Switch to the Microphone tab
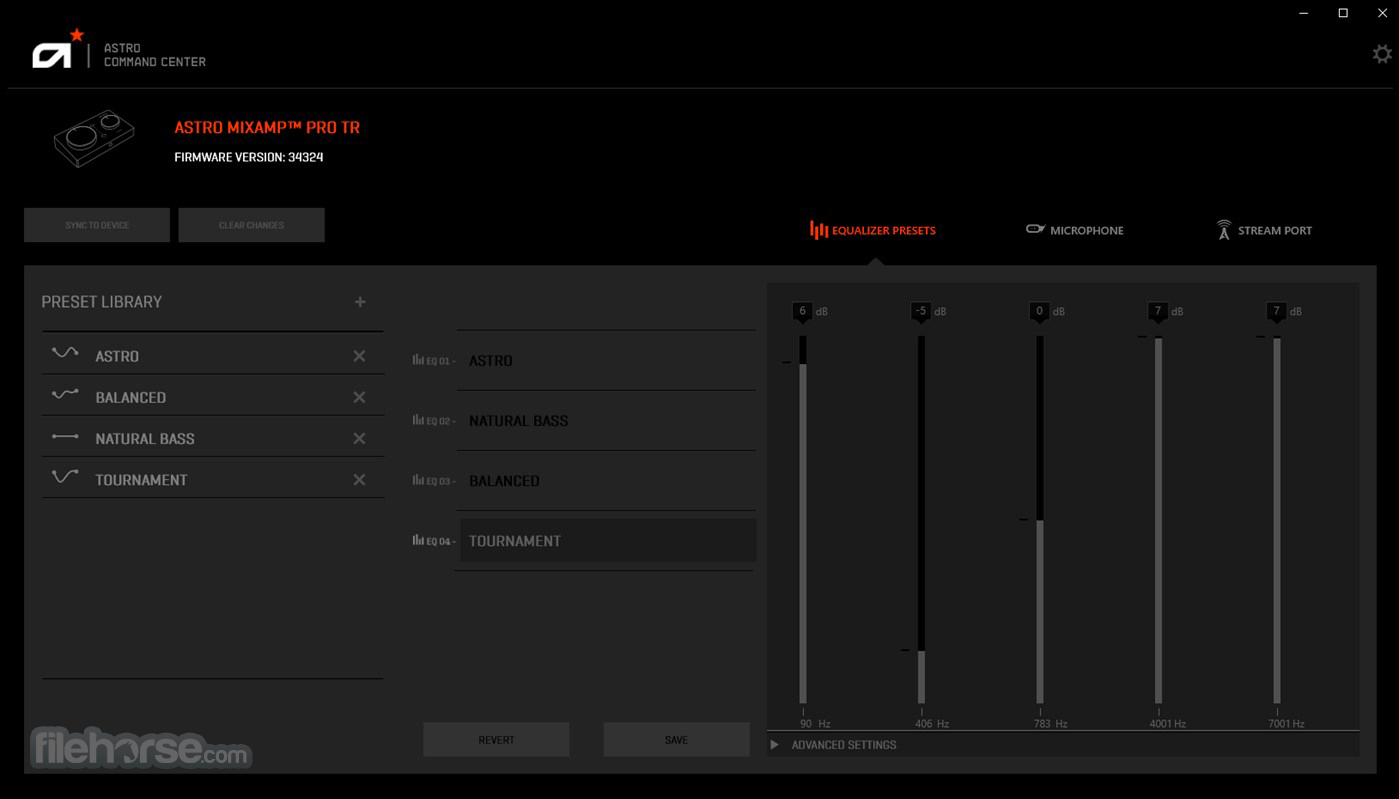1399x799 pixels. pos(1075,230)
